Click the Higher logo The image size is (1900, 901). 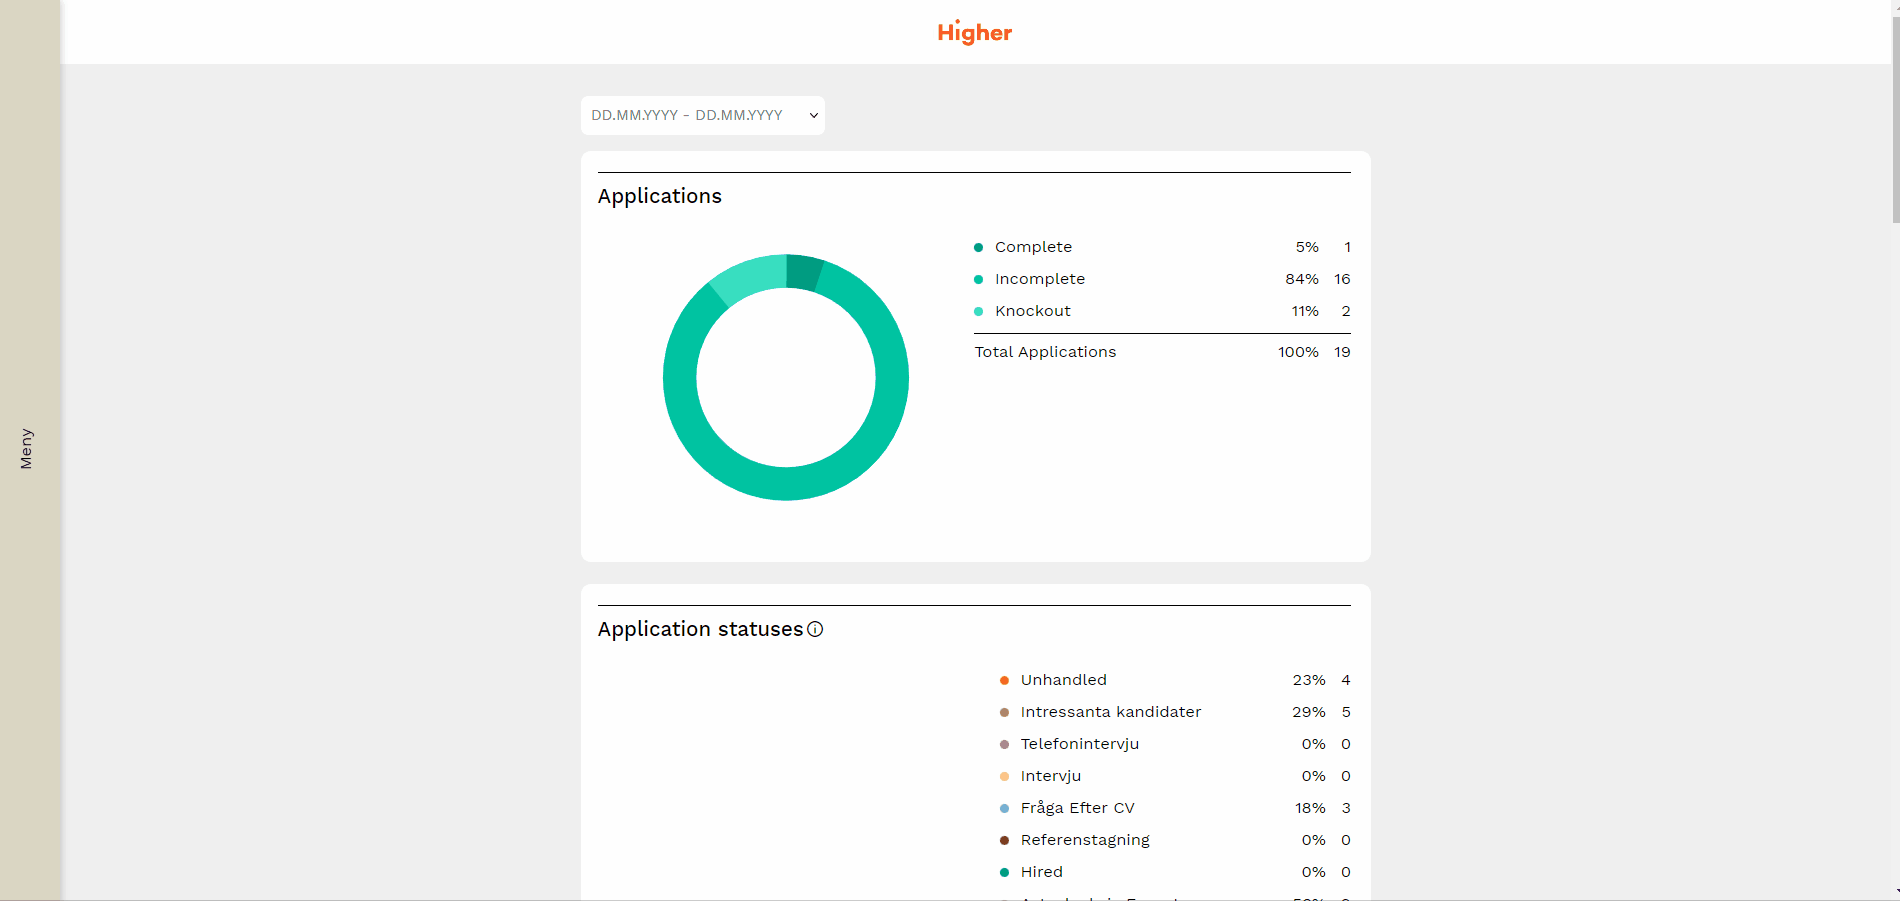(974, 33)
